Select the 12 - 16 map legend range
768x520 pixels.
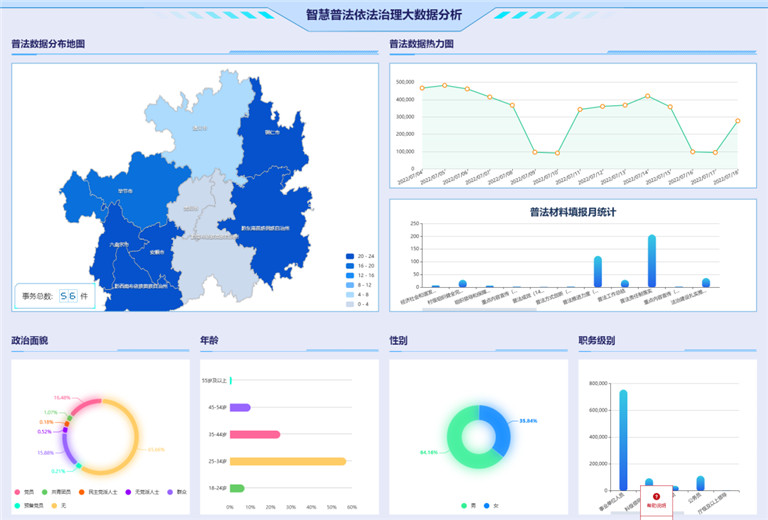click(x=360, y=275)
